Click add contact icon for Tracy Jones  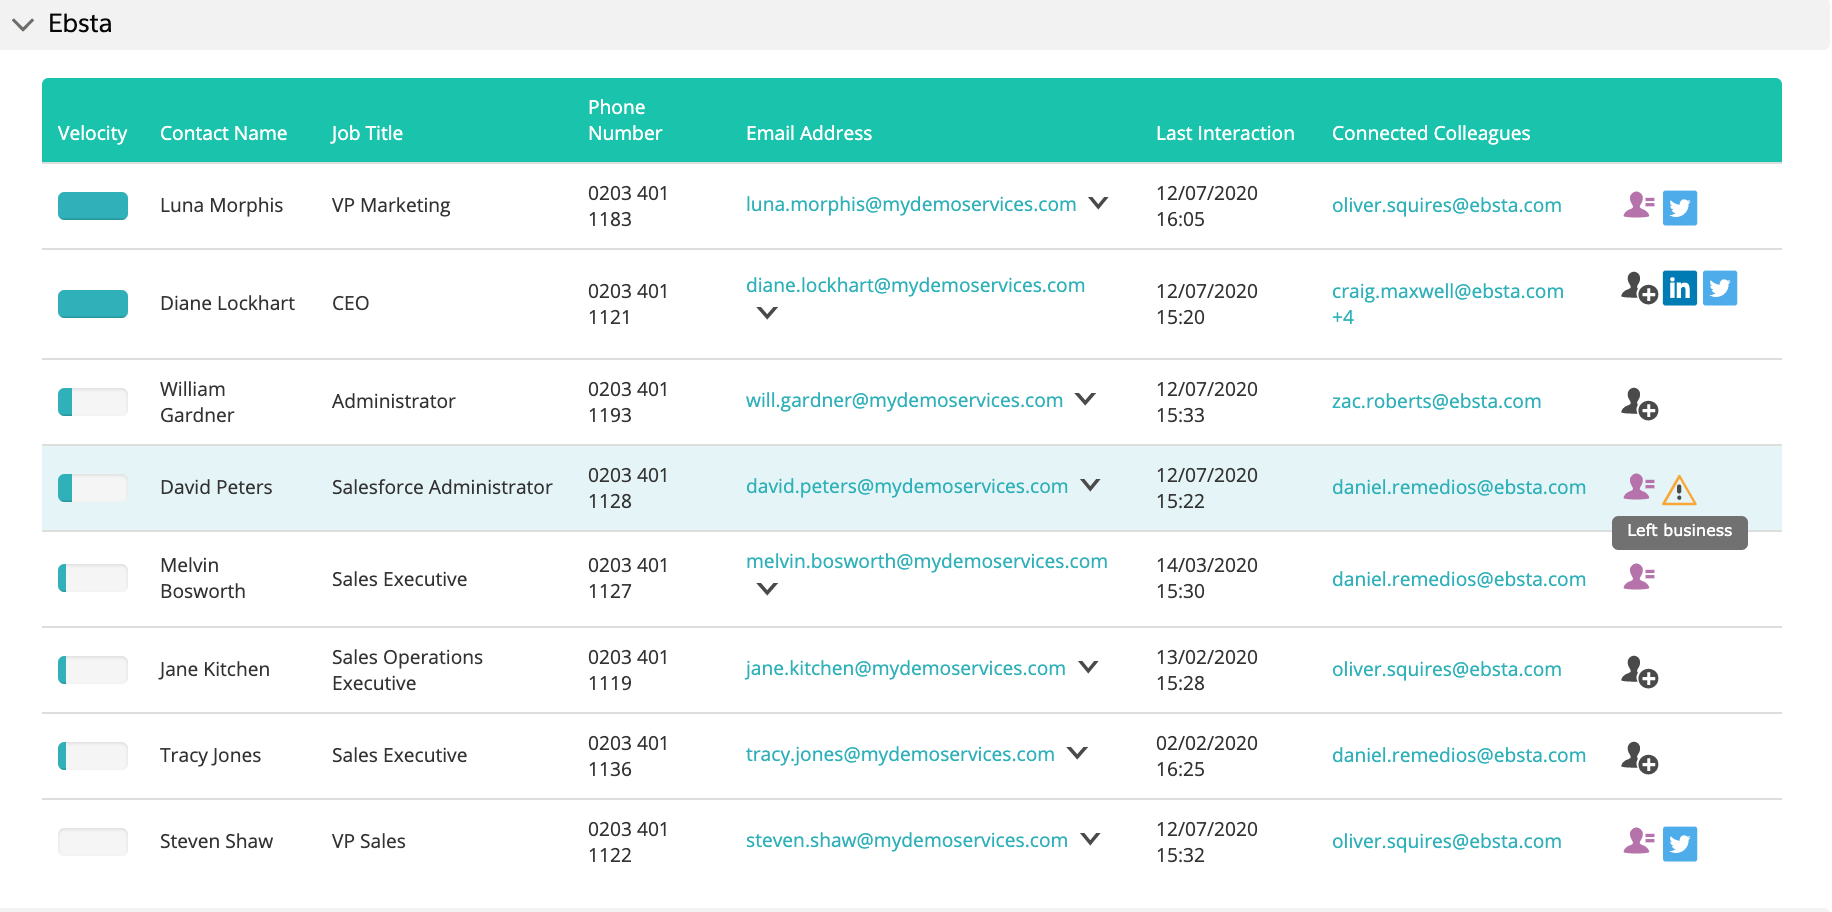(1639, 757)
